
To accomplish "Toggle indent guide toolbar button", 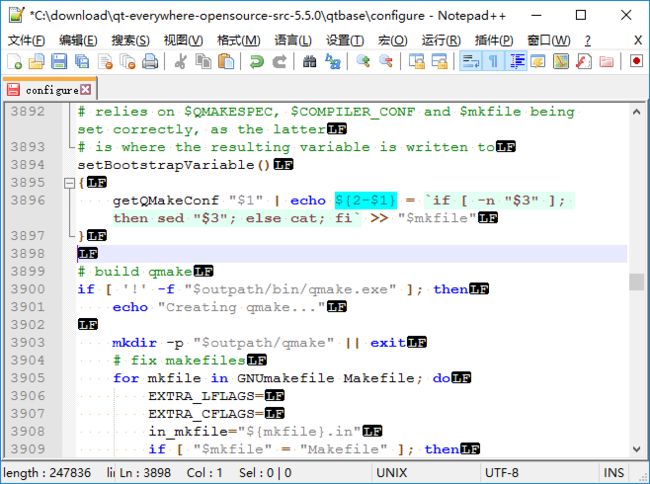I will tap(516, 61).
